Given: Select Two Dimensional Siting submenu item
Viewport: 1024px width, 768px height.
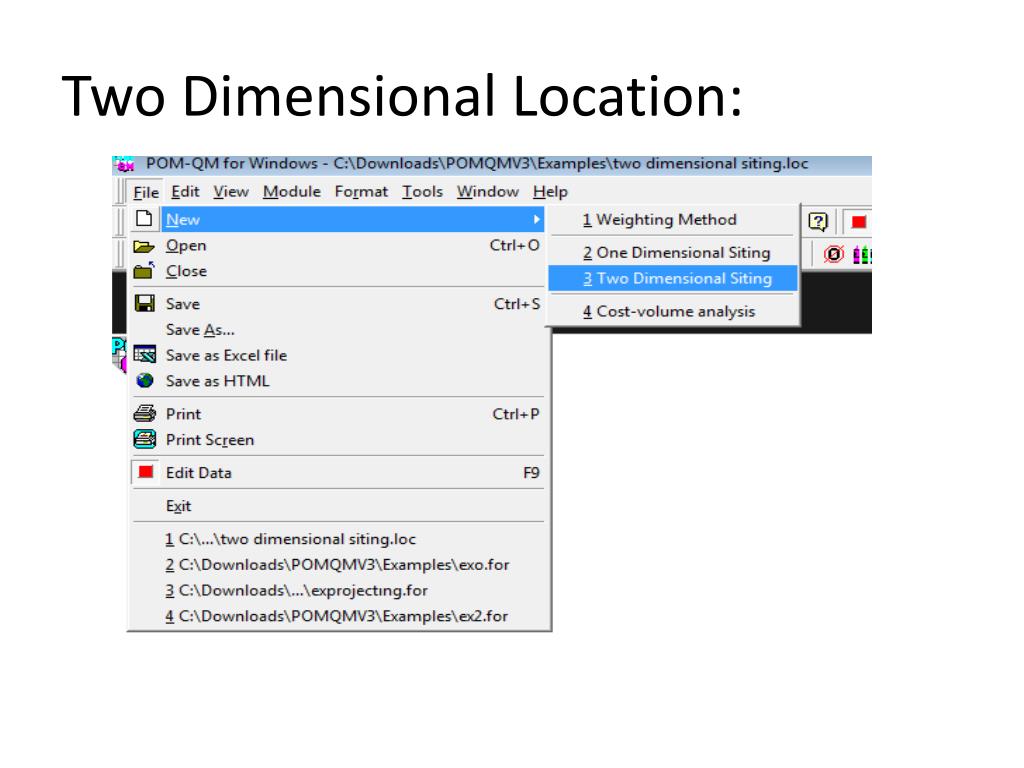Looking at the screenshot, I should point(673,278).
